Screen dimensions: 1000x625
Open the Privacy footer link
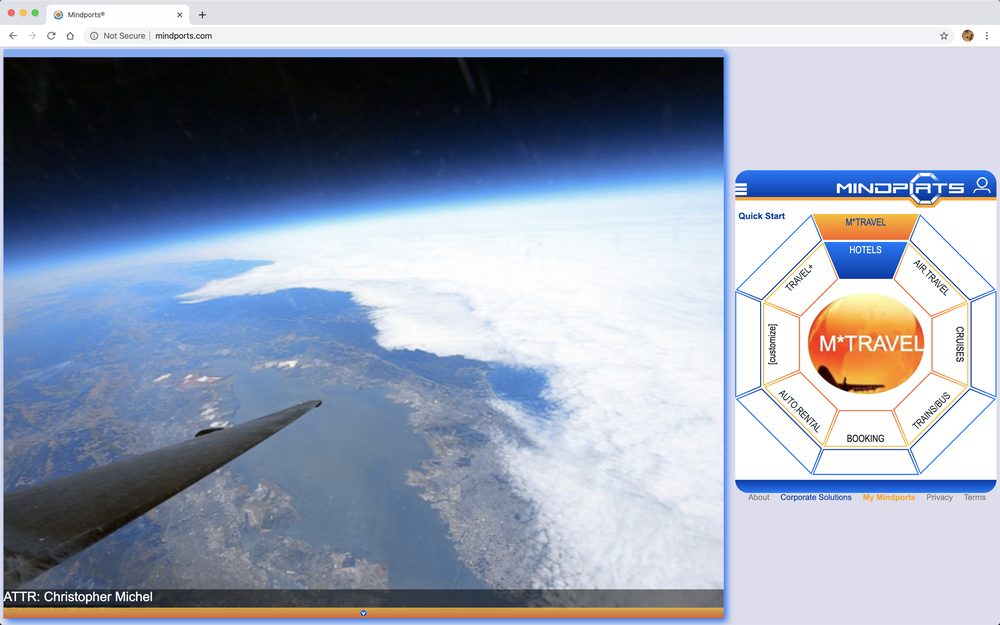click(939, 497)
